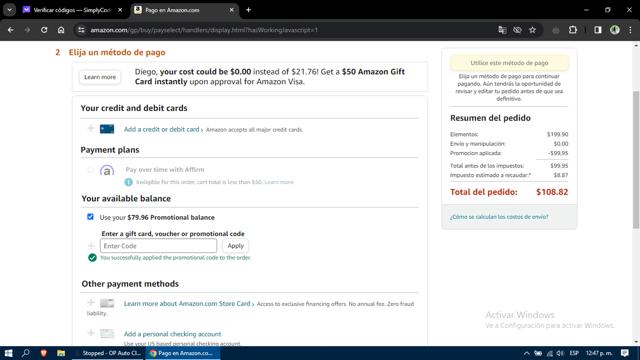Click the green success checkmark icon

92,258
